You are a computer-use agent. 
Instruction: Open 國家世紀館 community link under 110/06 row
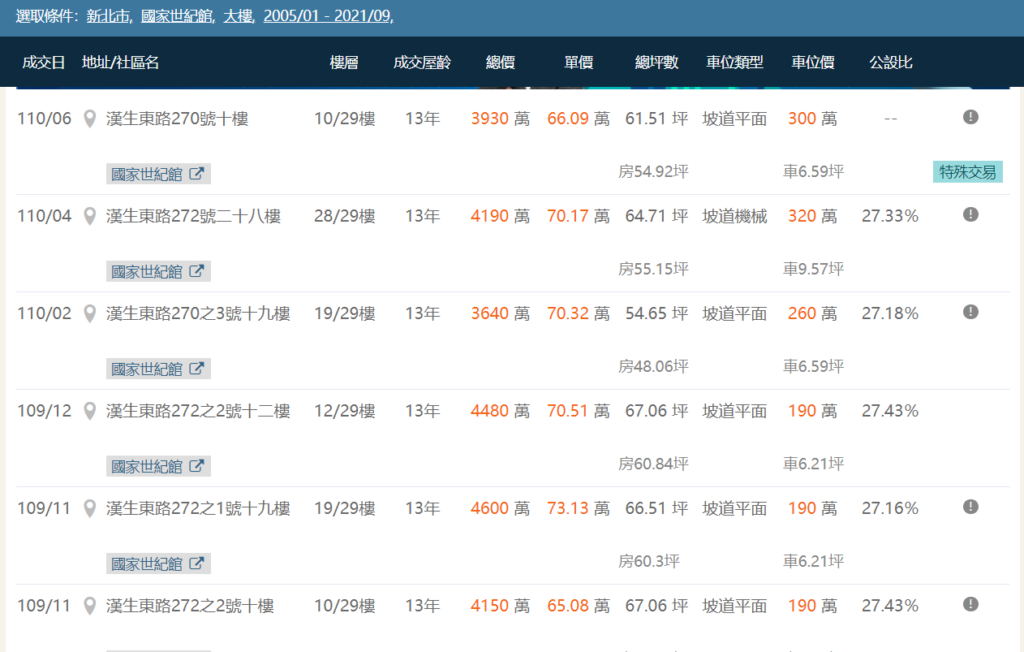158,174
